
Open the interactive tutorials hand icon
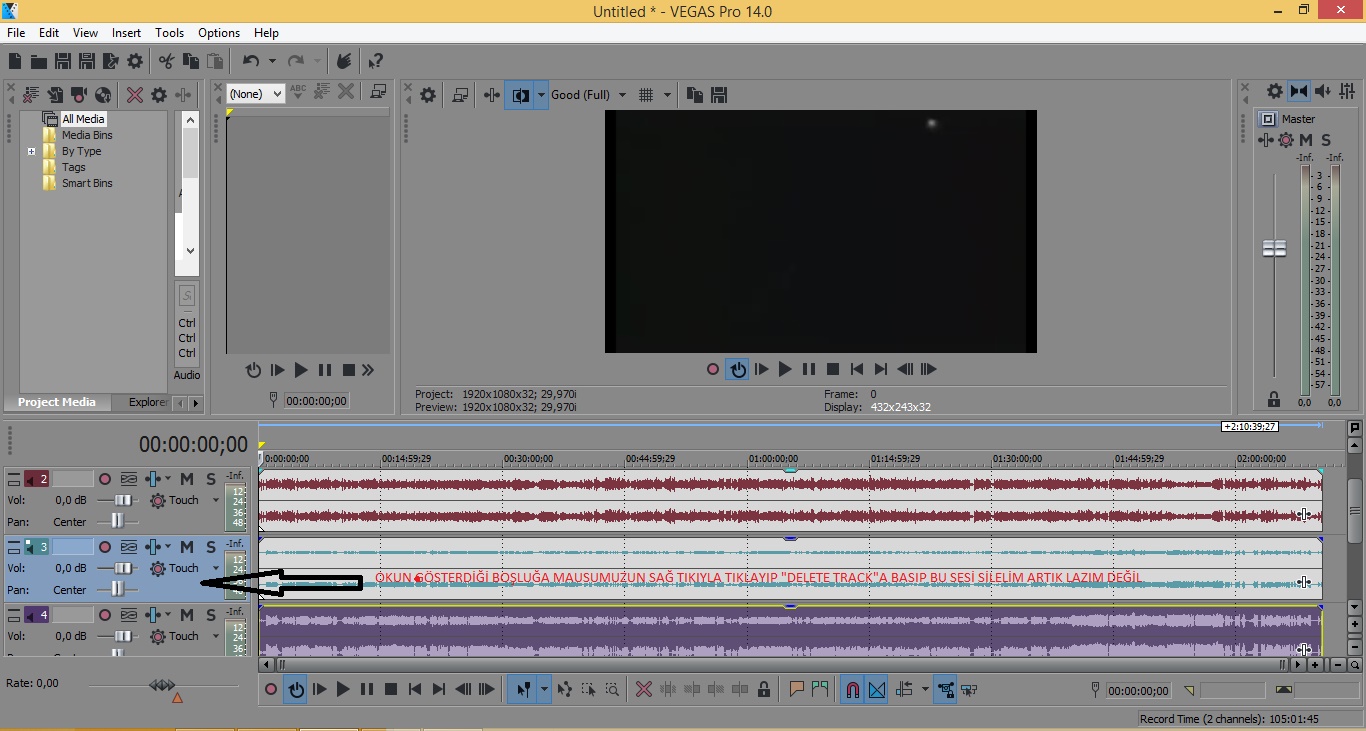343,61
